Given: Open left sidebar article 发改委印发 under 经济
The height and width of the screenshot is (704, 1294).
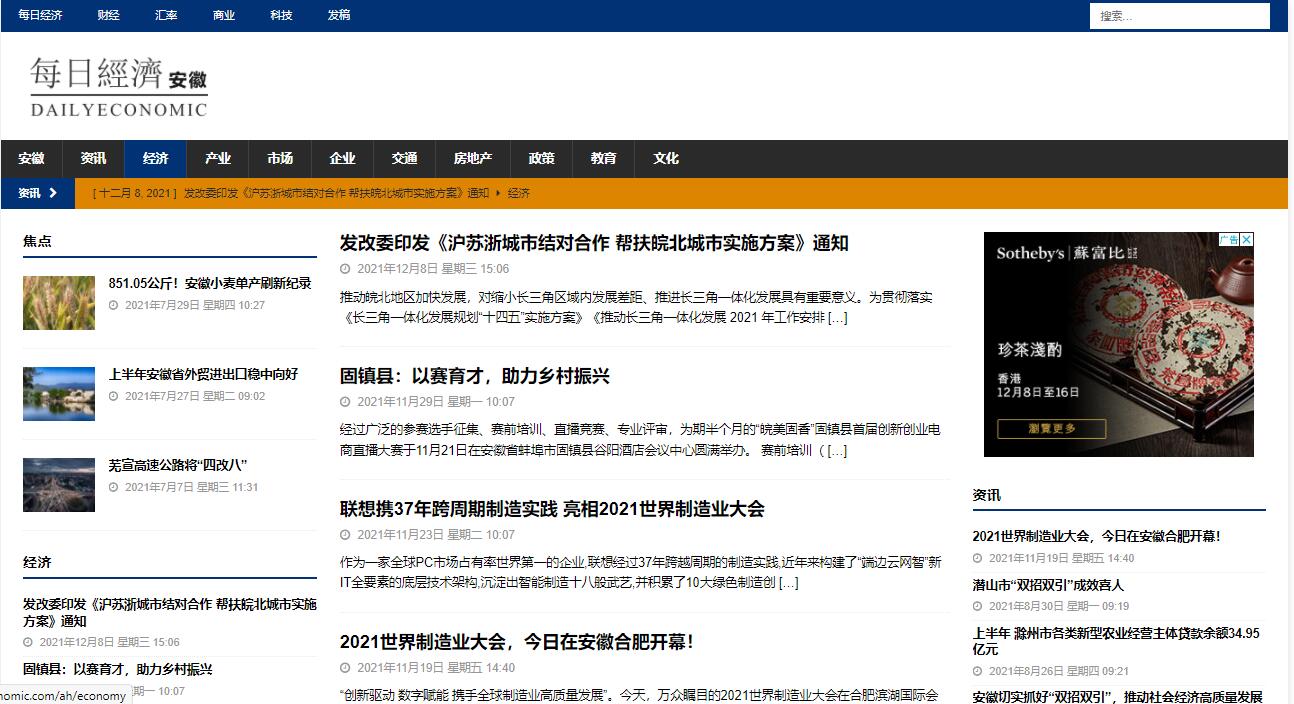Looking at the screenshot, I should 170,613.
